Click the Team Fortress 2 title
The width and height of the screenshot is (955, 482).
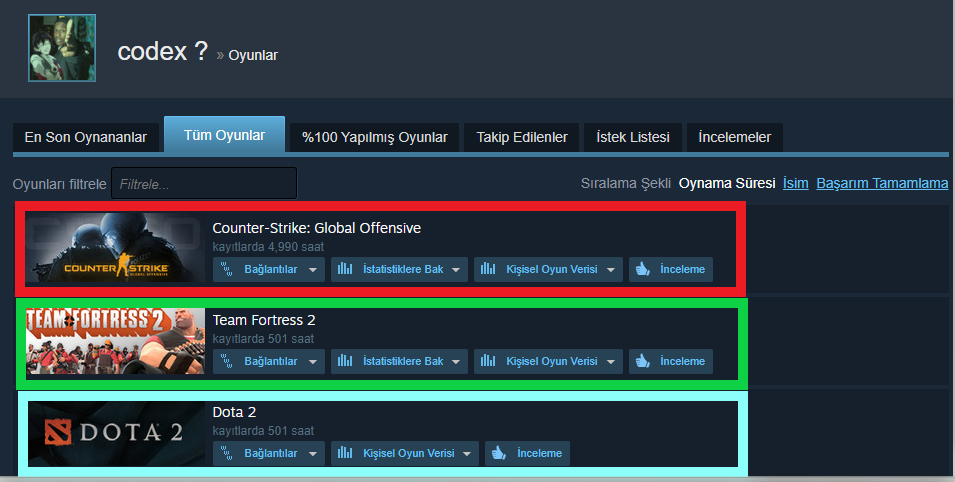(264, 320)
